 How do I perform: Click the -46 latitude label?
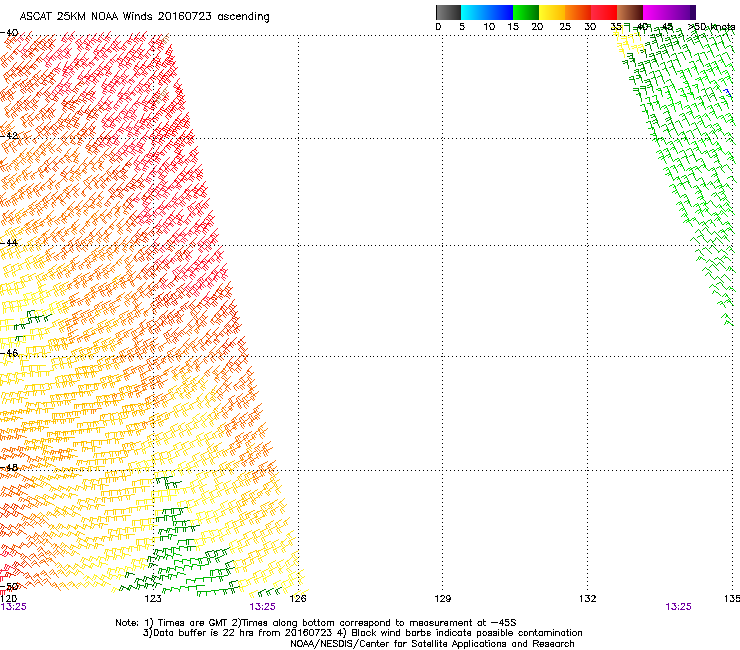(9, 353)
